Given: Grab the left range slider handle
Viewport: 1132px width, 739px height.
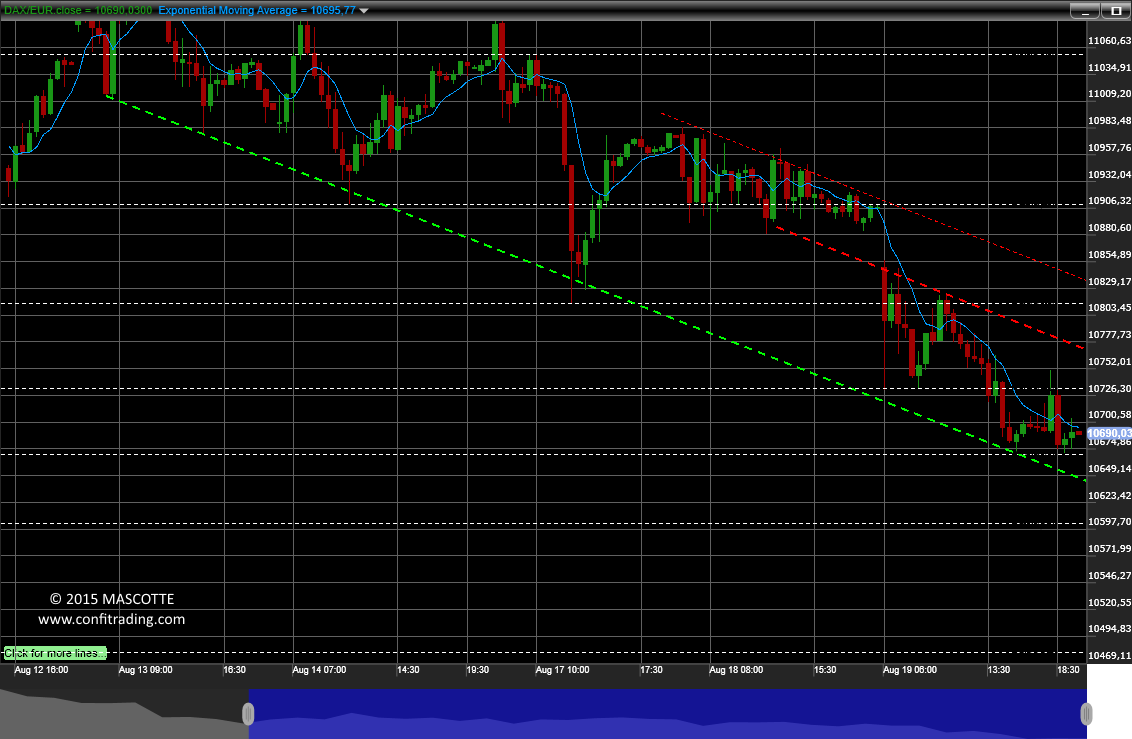Looking at the screenshot, I should (248, 714).
